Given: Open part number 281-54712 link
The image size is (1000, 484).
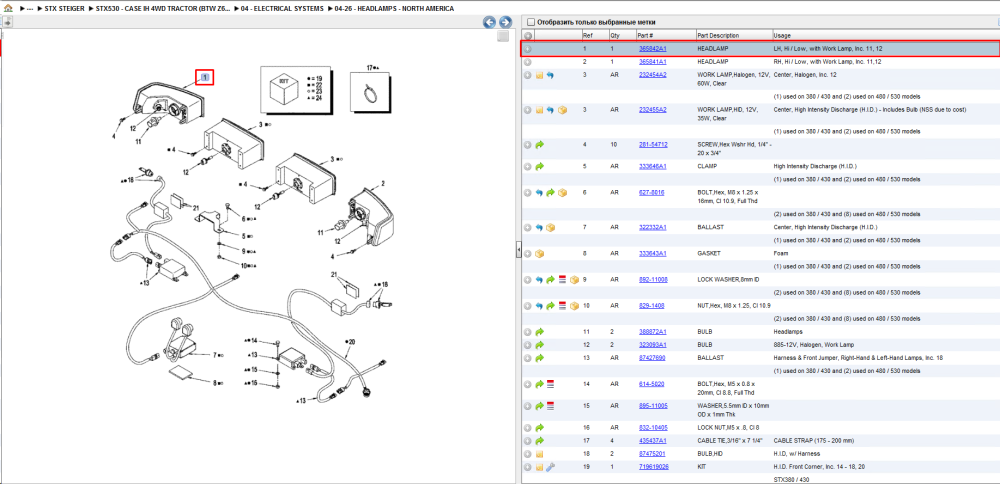Looking at the screenshot, I should 653,145.
